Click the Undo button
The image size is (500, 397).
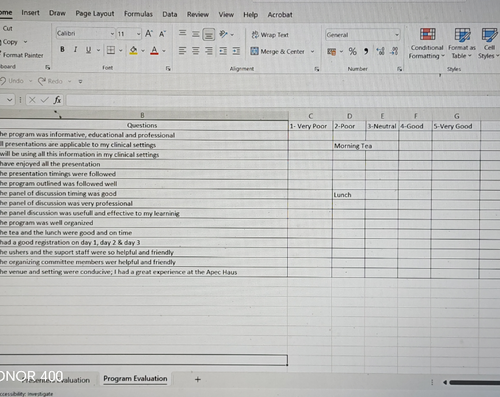13,81
